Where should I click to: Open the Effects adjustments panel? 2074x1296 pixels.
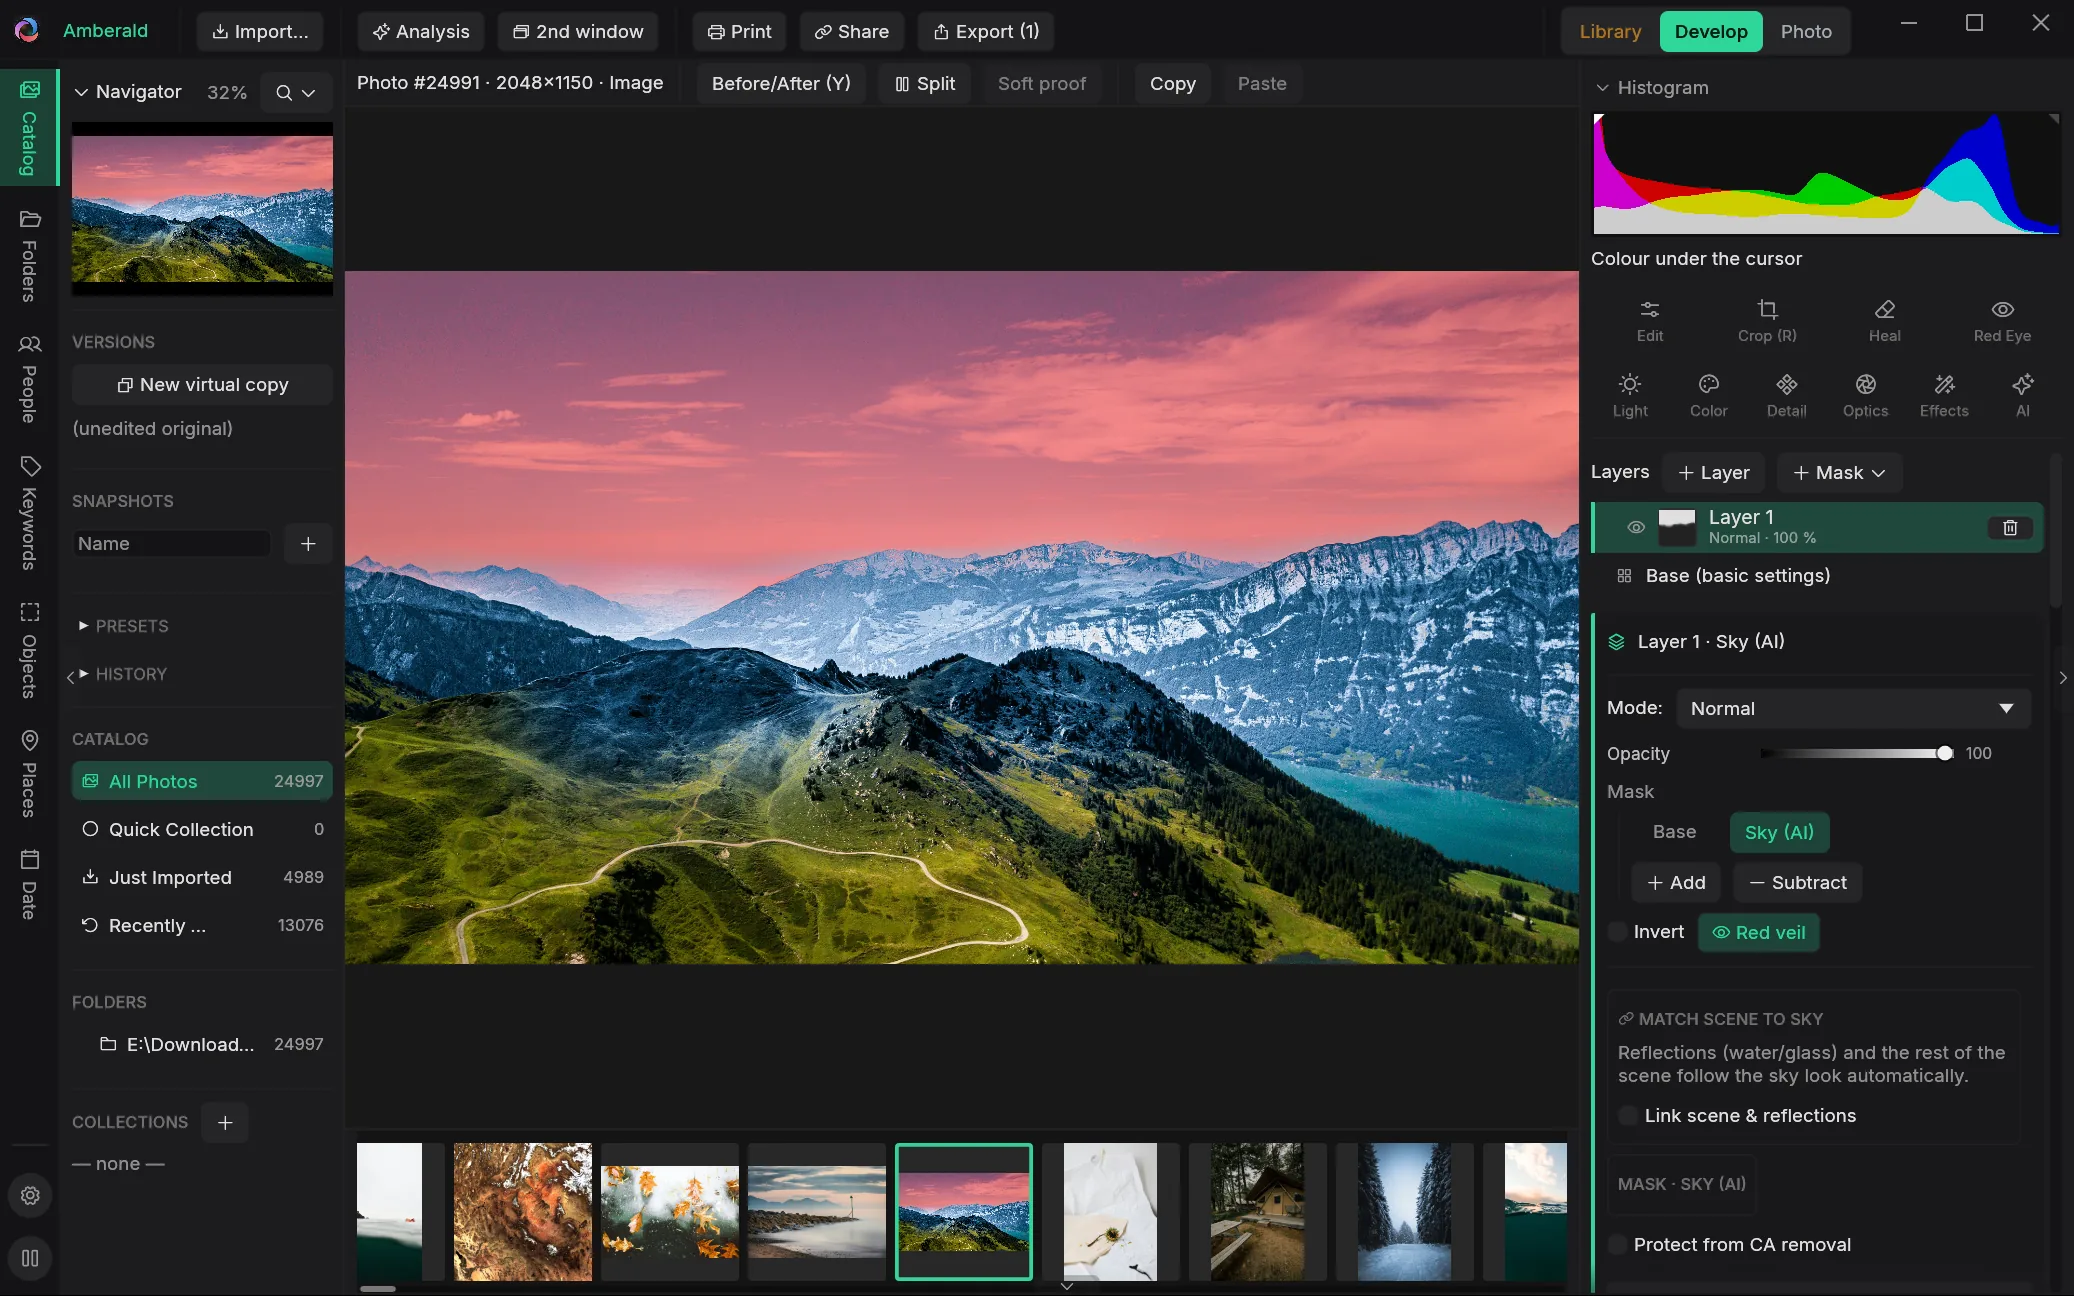click(x=1944, y=395)
